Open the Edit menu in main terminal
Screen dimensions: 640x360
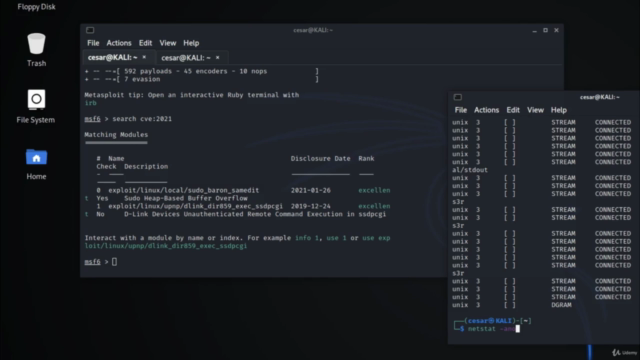pos(145,43)
